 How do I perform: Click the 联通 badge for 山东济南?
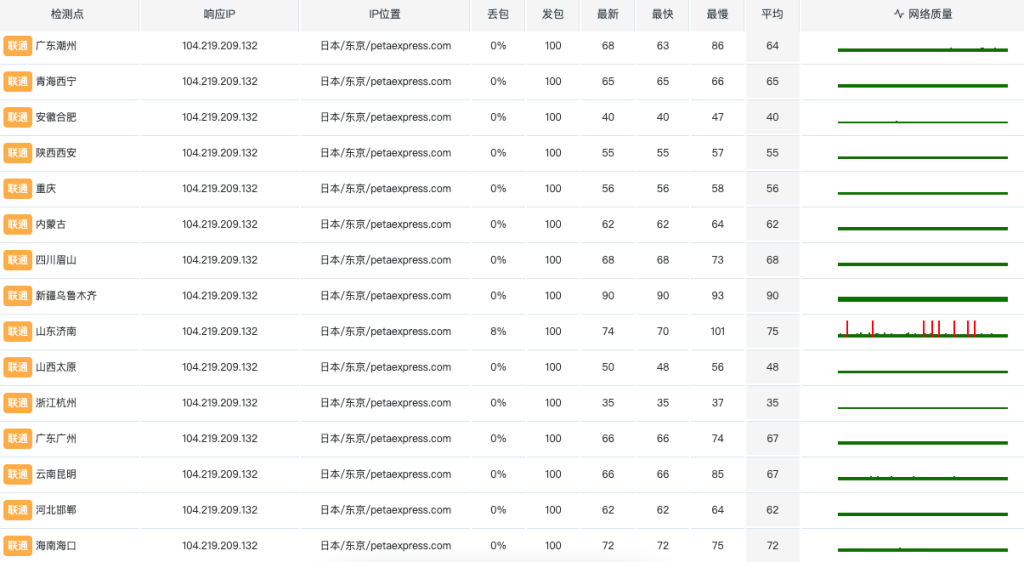point(18,332)
